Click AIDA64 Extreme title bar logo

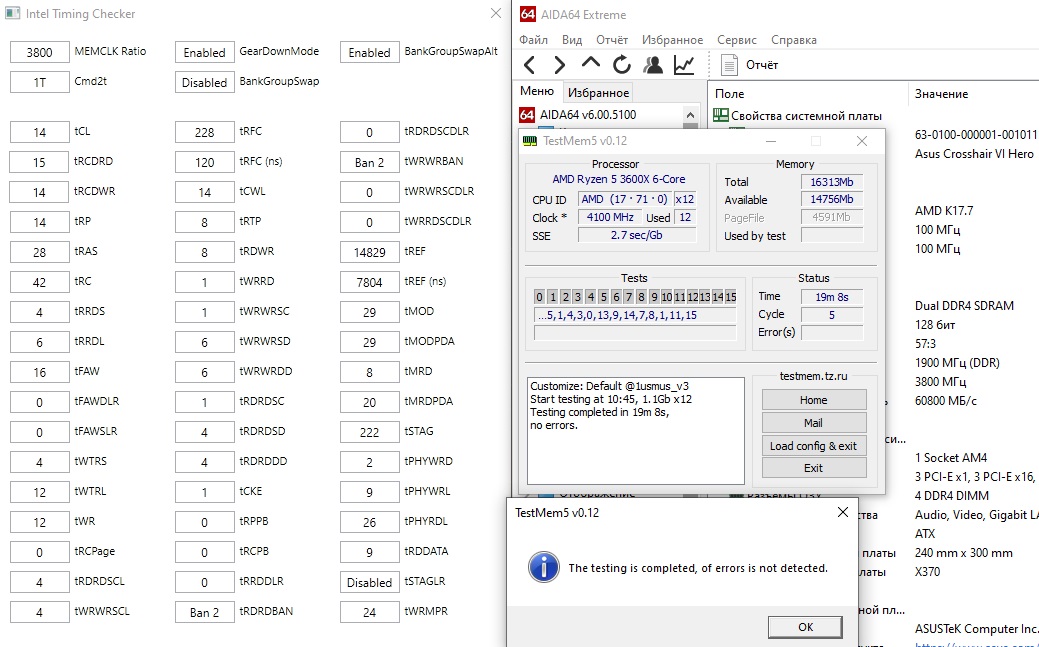coord(527,14)
